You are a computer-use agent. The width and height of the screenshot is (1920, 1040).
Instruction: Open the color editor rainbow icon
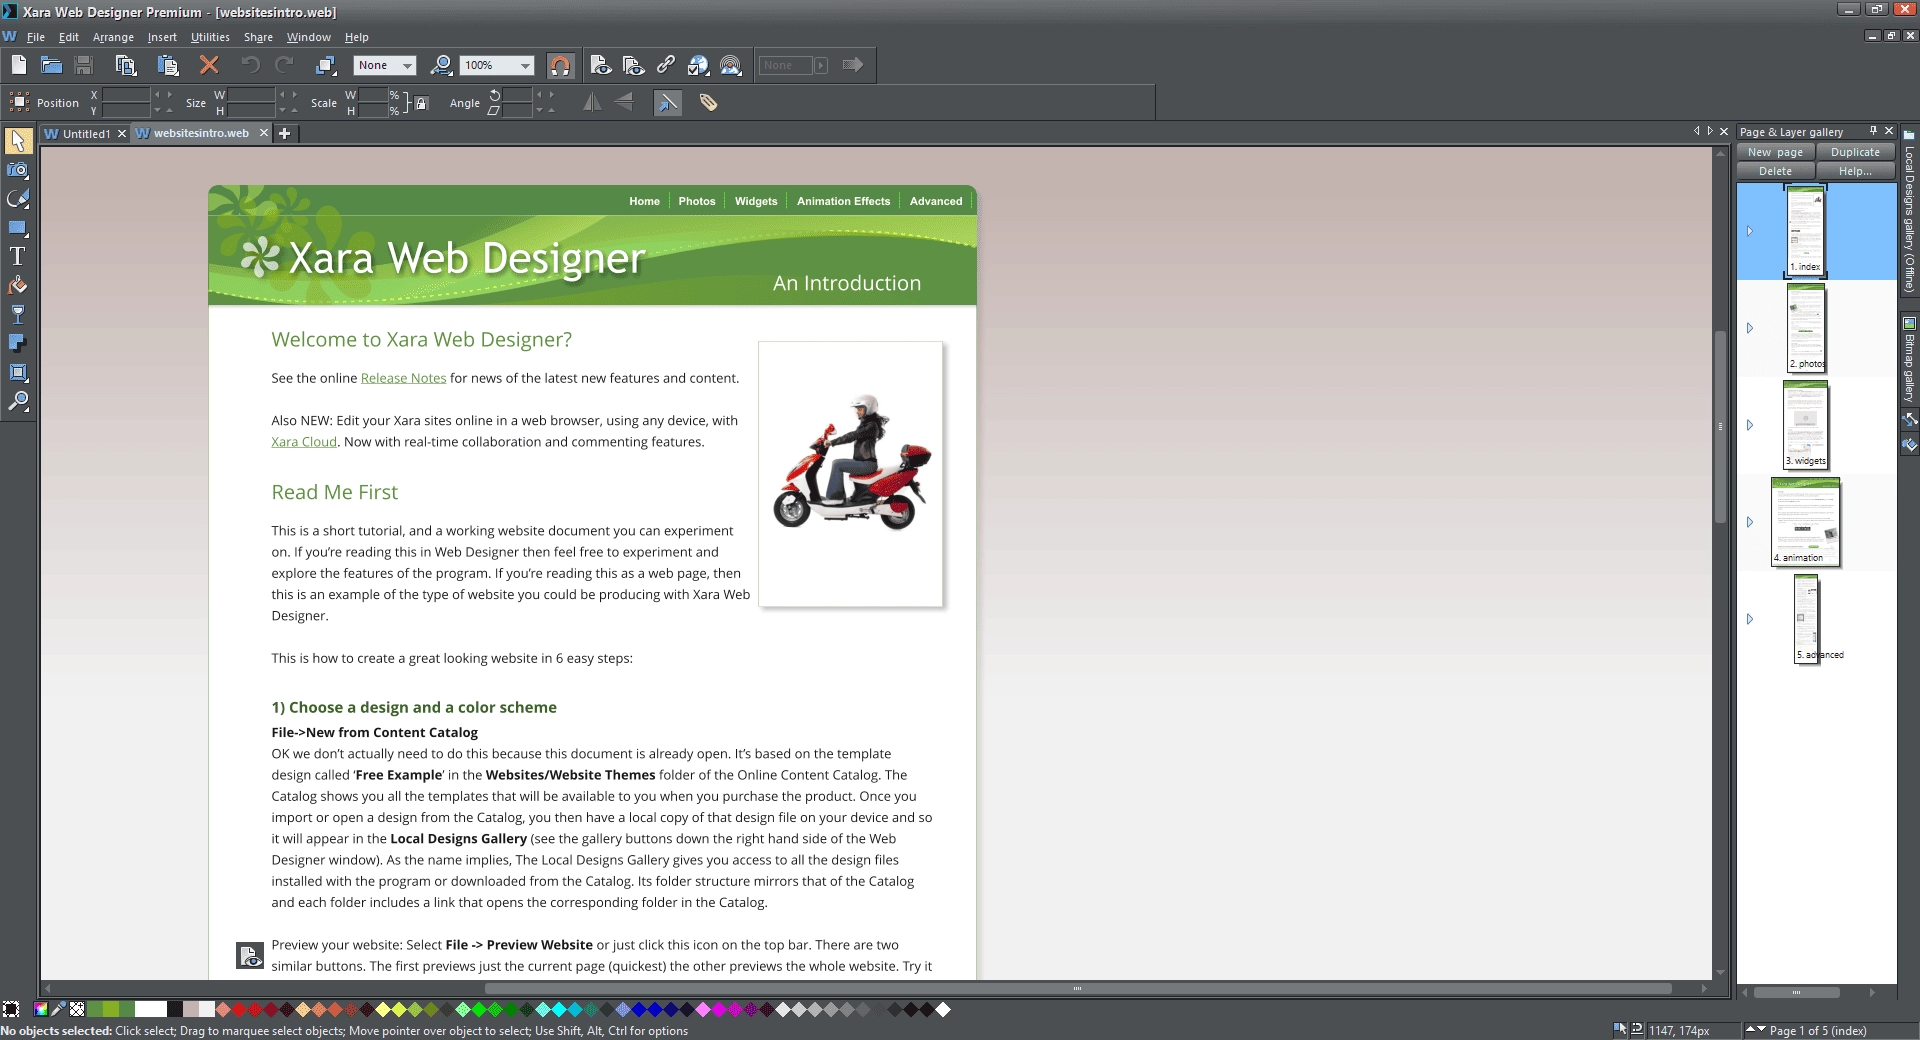click(x=41, y=1009)
